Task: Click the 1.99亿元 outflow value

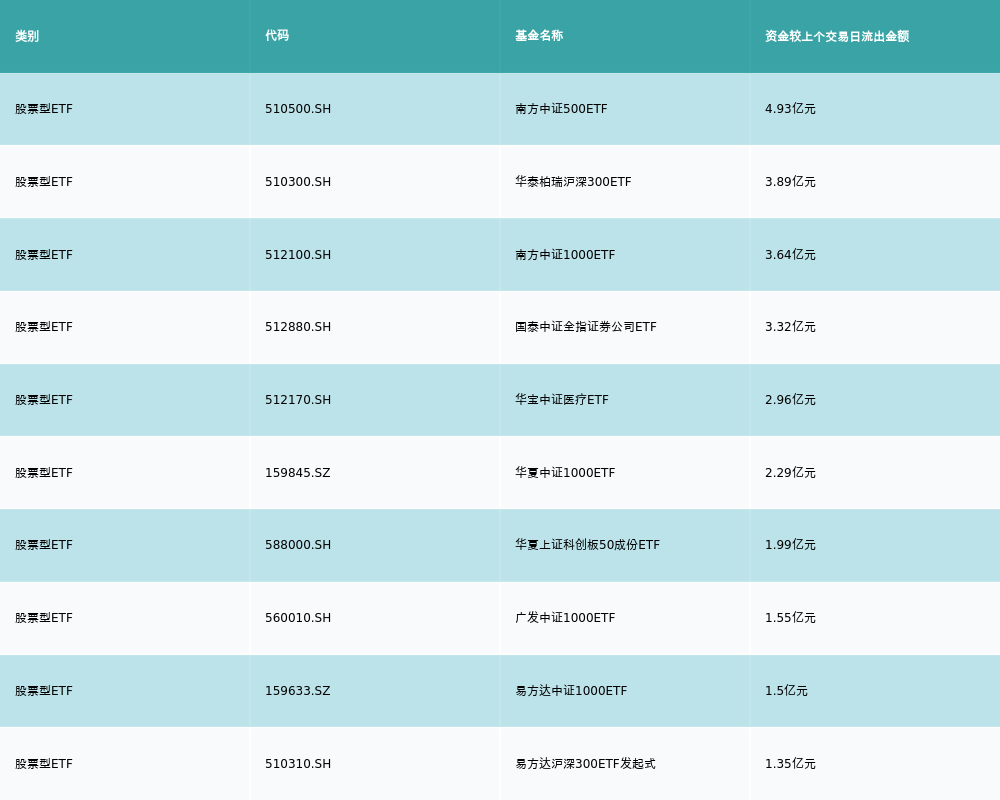Action: pyautogui.click(x=790, y=545)
